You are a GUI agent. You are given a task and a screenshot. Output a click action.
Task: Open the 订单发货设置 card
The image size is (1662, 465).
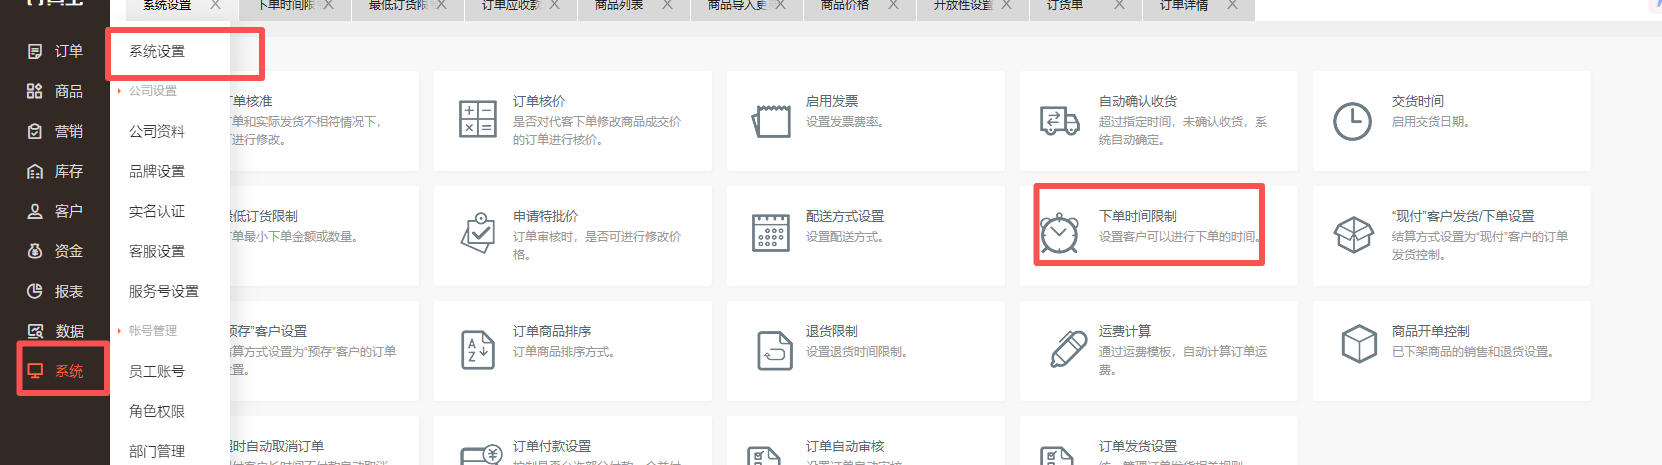click(x=1159, y=440)
